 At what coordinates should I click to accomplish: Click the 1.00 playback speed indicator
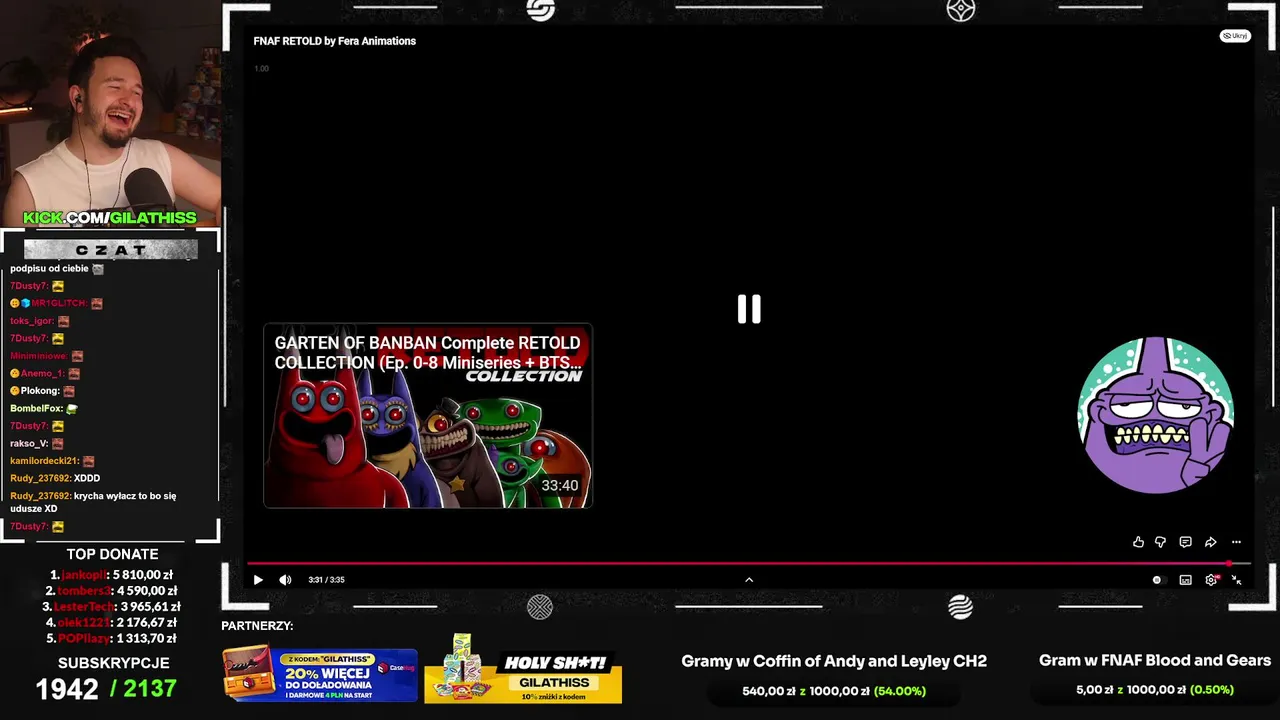click(261, 68)
